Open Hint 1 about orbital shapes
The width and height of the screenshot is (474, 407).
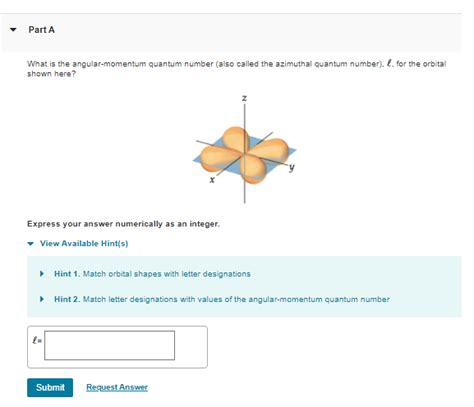click(152, 274)
